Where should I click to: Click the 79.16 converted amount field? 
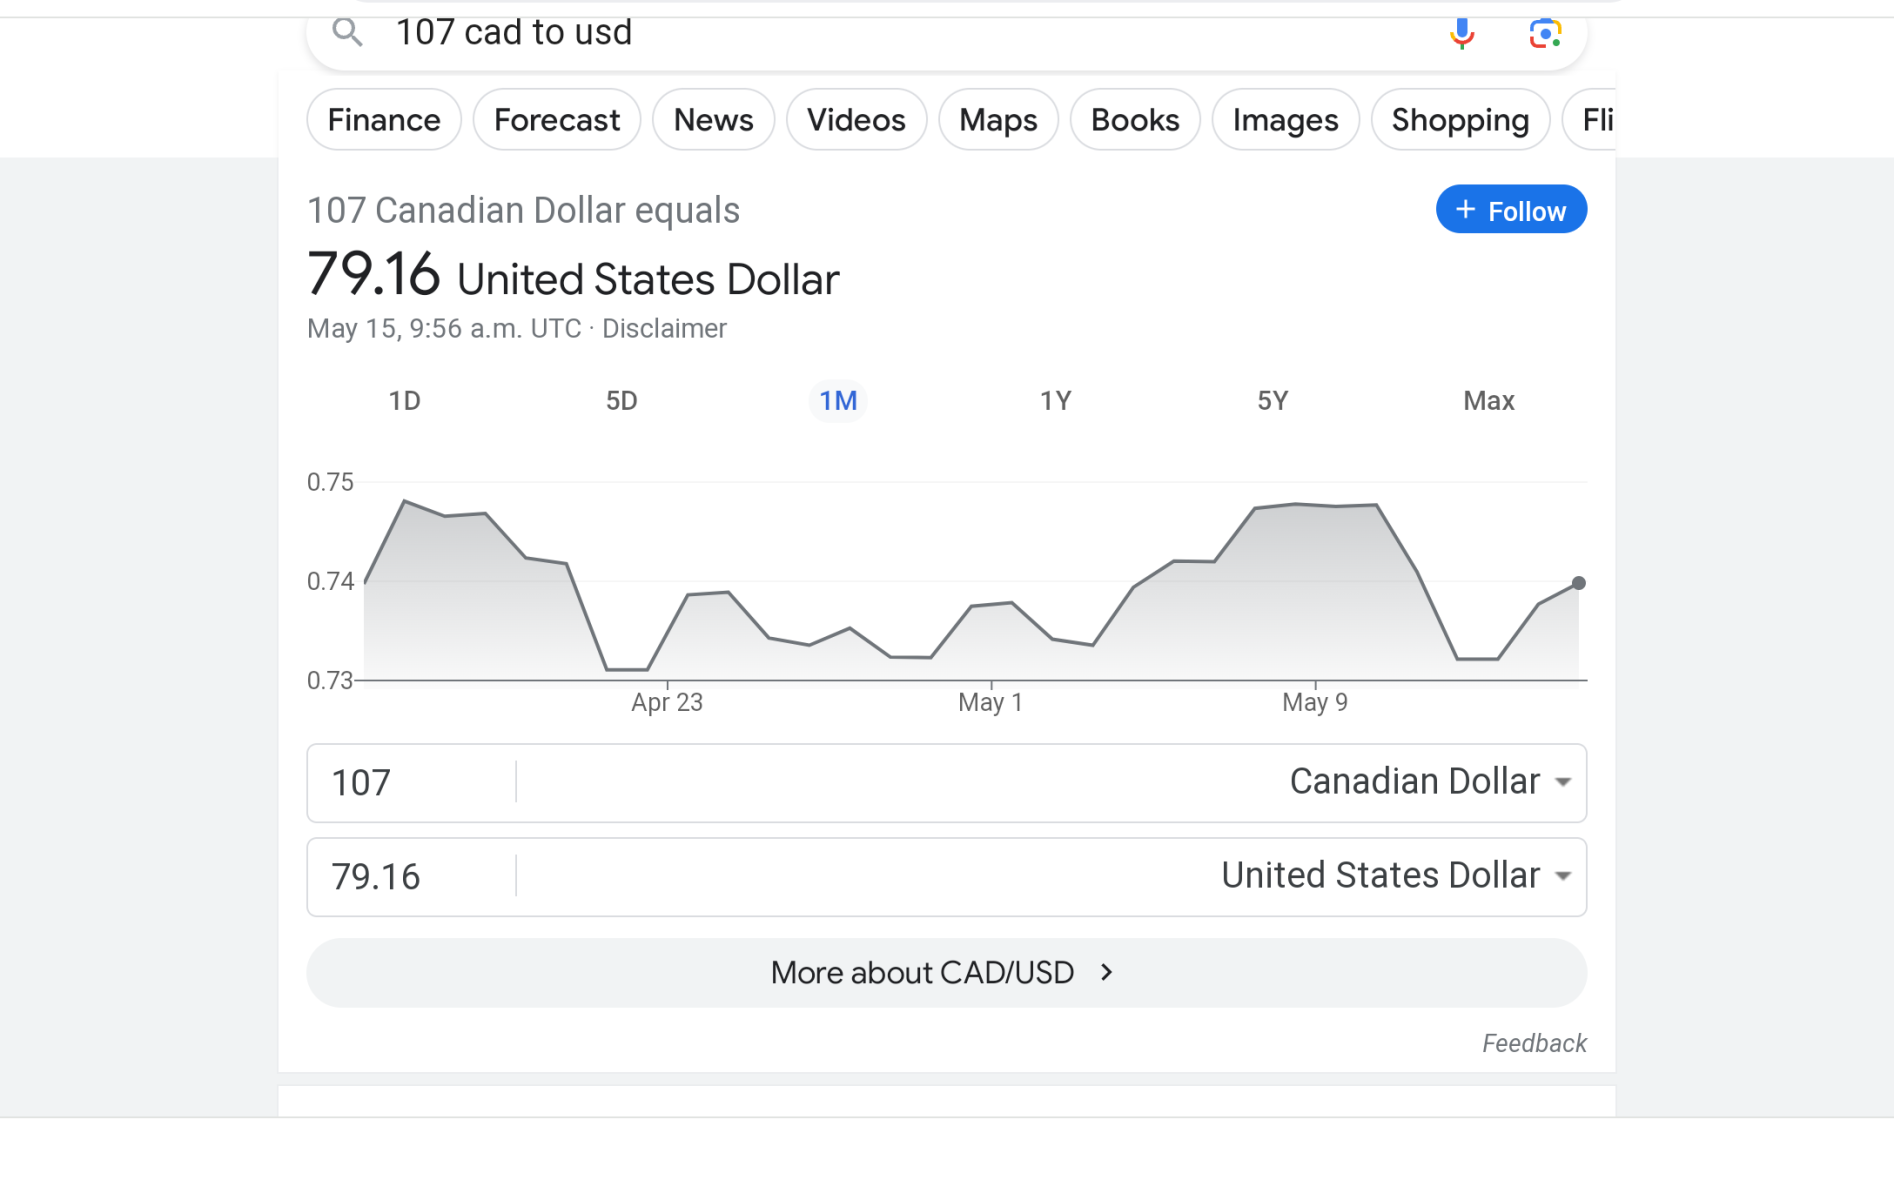point(412,877)
